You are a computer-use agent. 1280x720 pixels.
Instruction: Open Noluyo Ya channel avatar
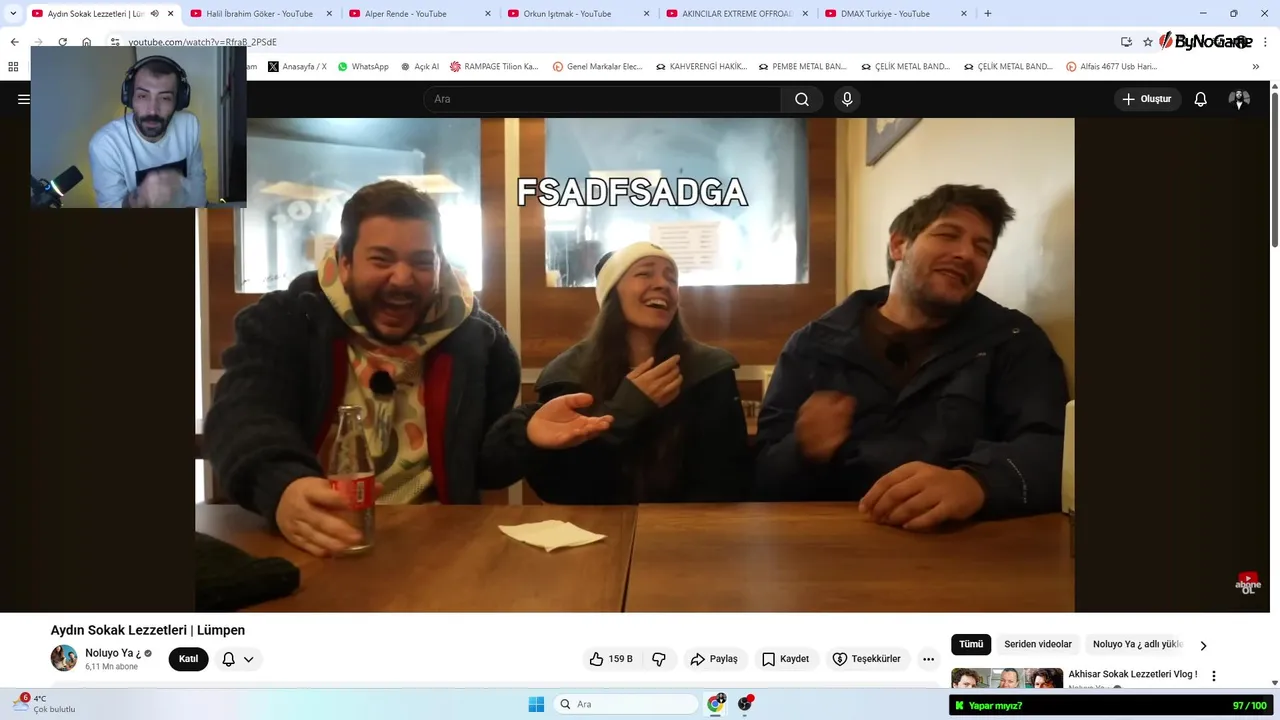point(64,658)
